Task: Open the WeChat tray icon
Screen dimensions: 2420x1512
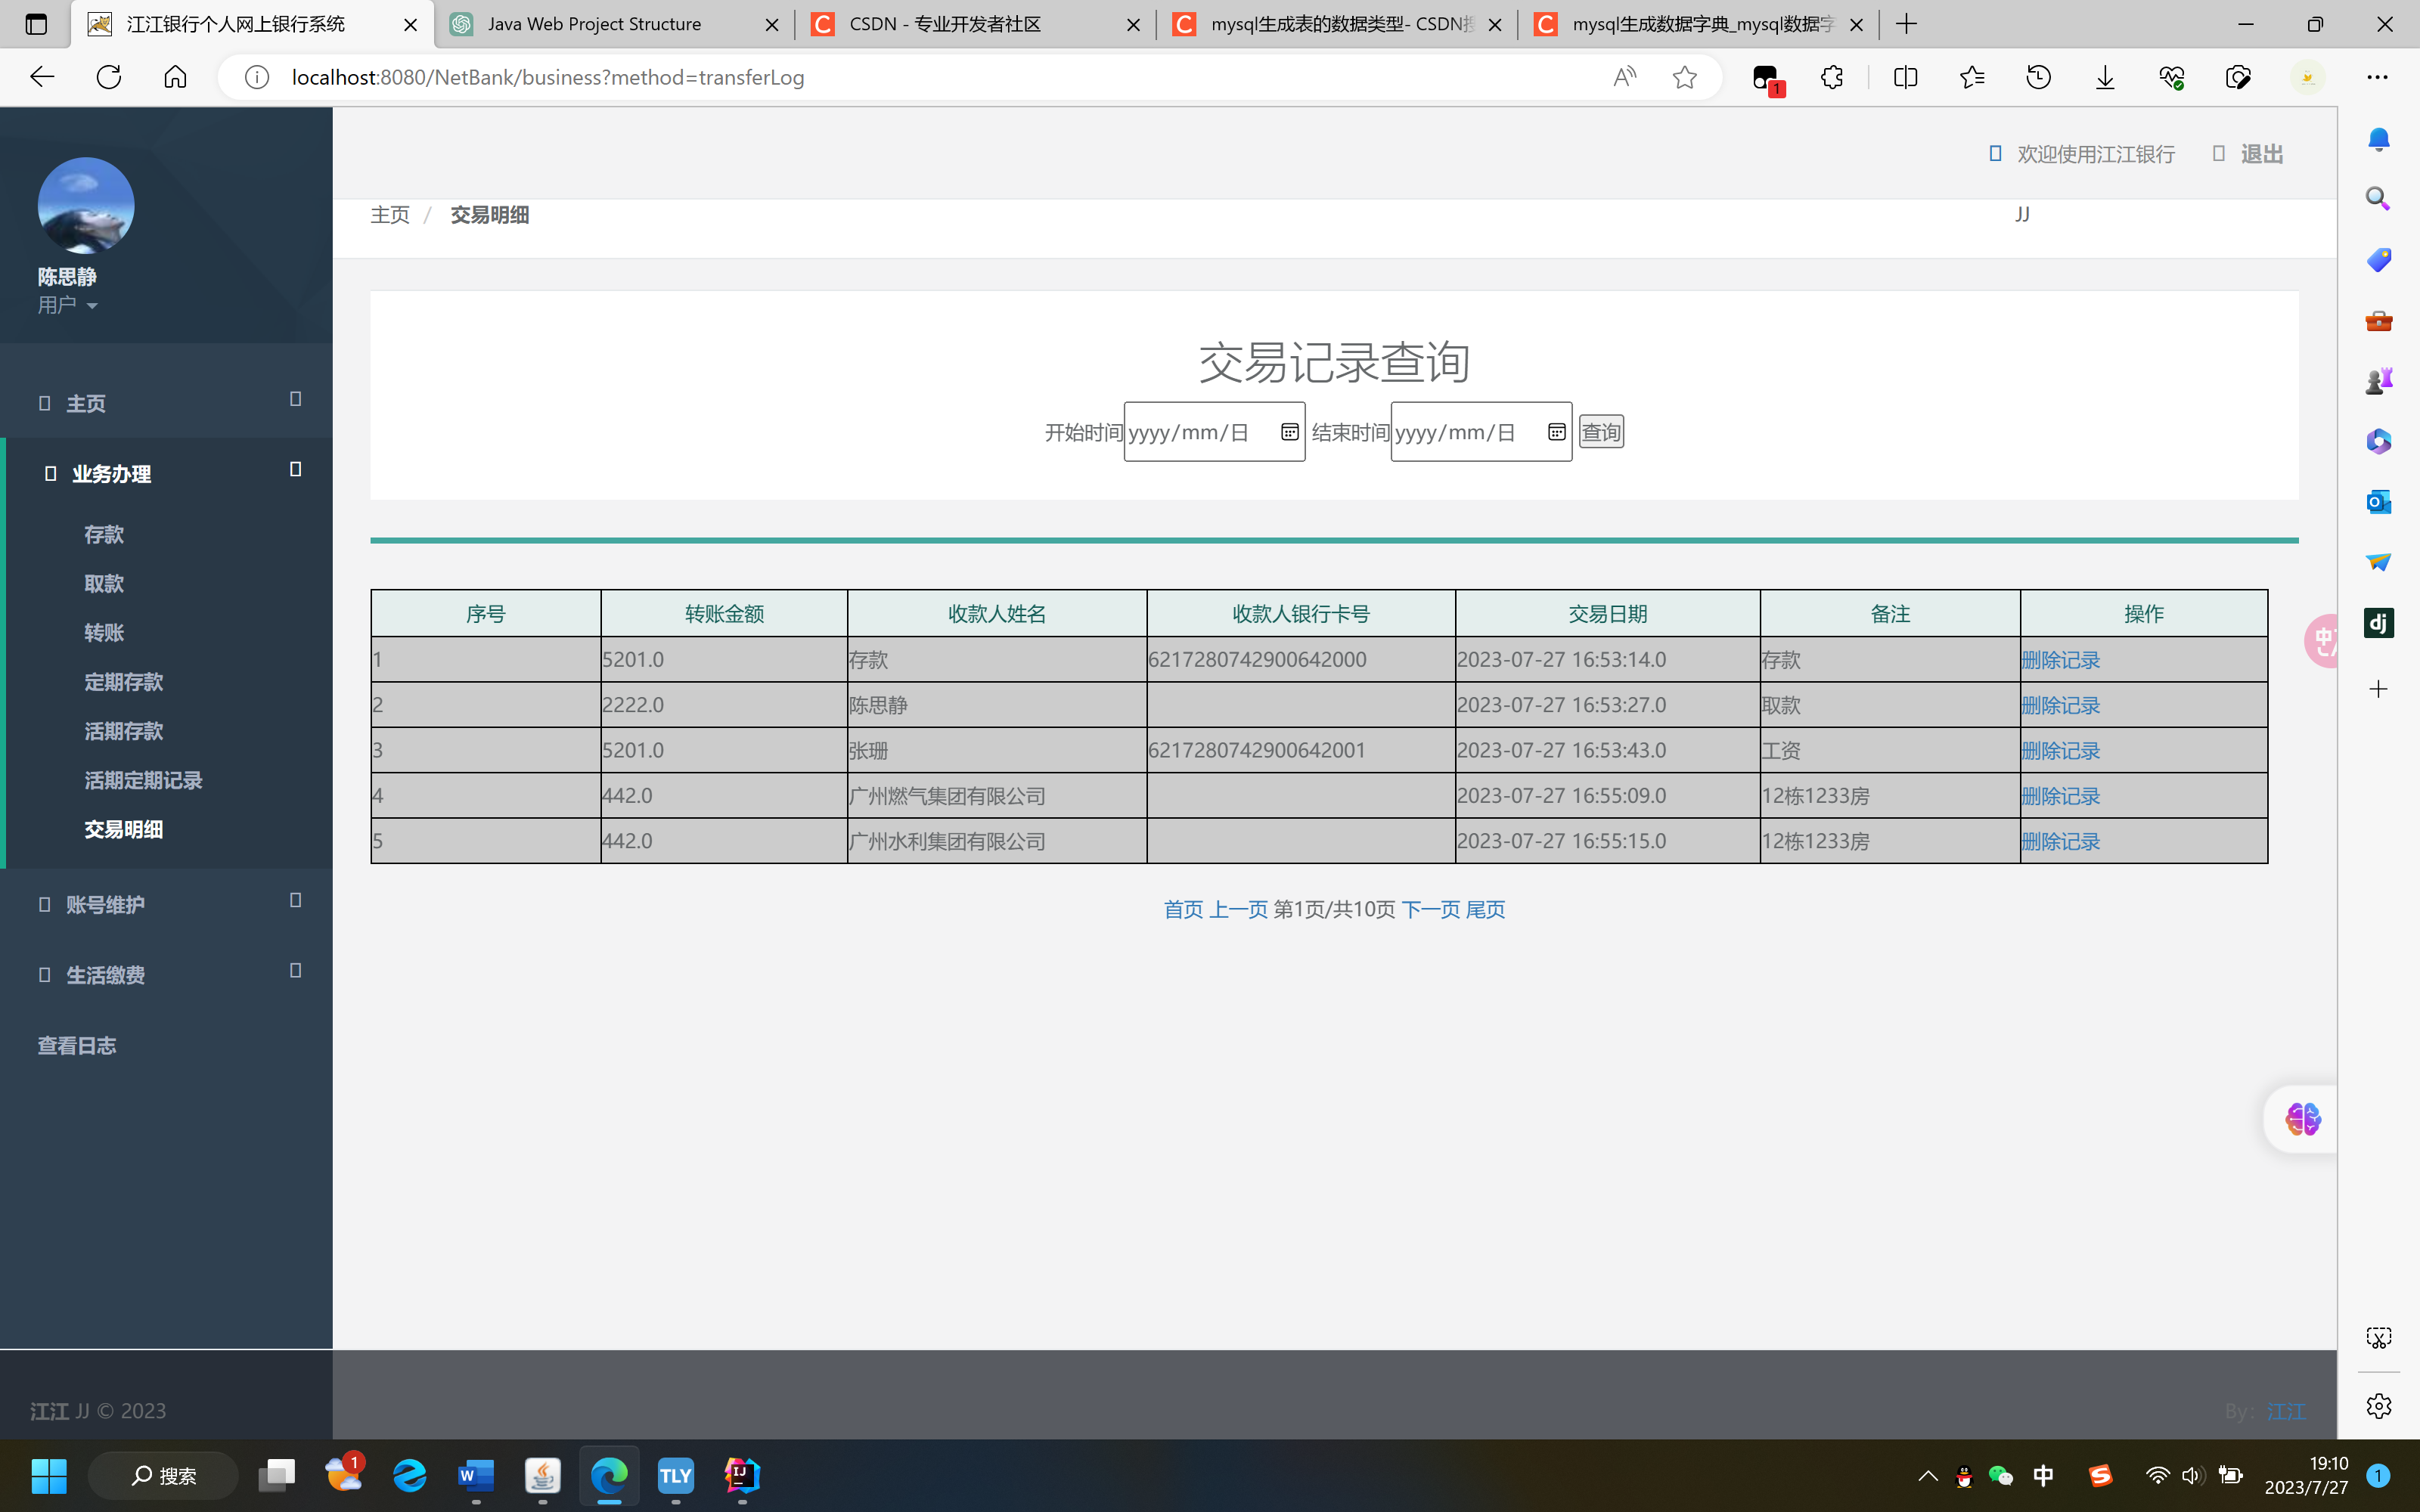Action: [x=2000, y=1475]
